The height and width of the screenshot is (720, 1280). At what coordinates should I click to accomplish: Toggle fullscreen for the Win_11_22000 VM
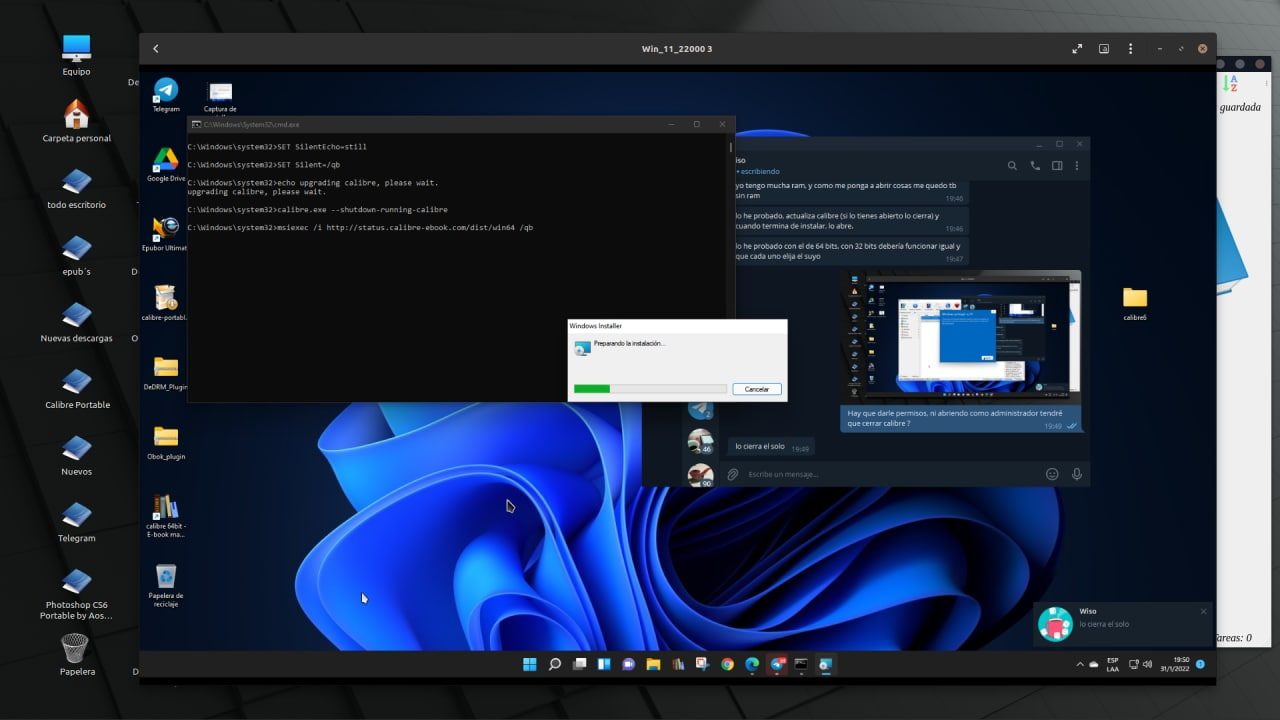[x=1077, y=49]
